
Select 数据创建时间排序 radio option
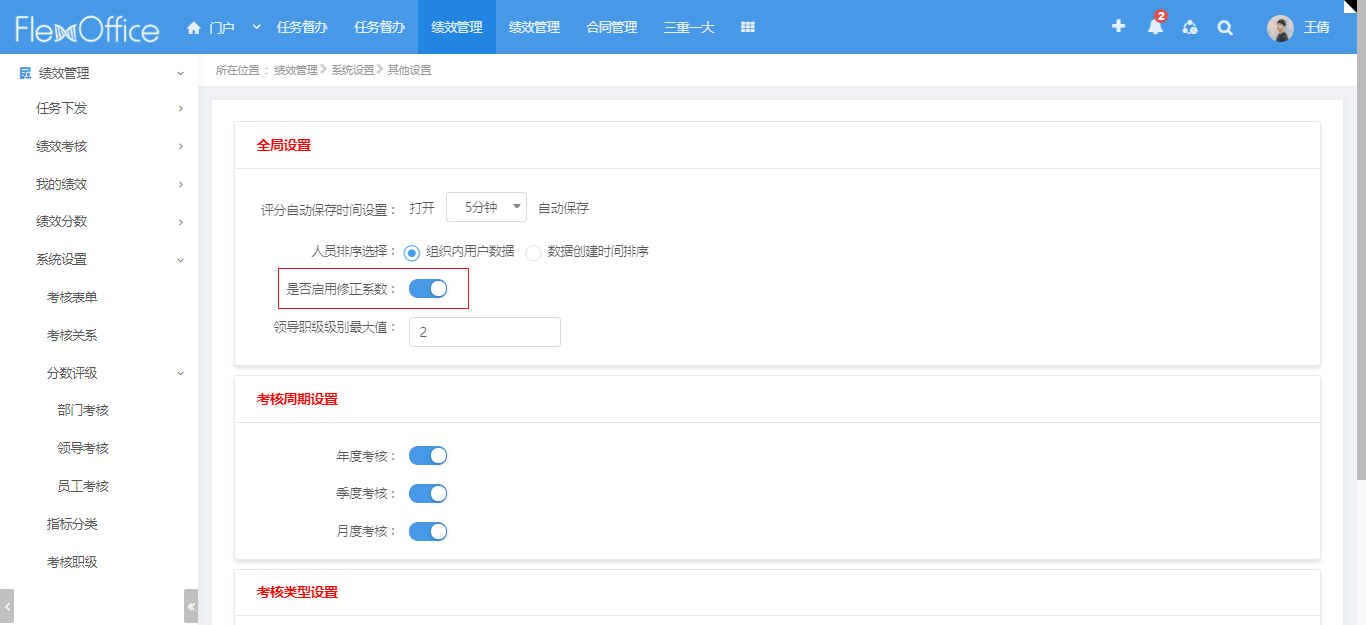click(x=533, y=252)
